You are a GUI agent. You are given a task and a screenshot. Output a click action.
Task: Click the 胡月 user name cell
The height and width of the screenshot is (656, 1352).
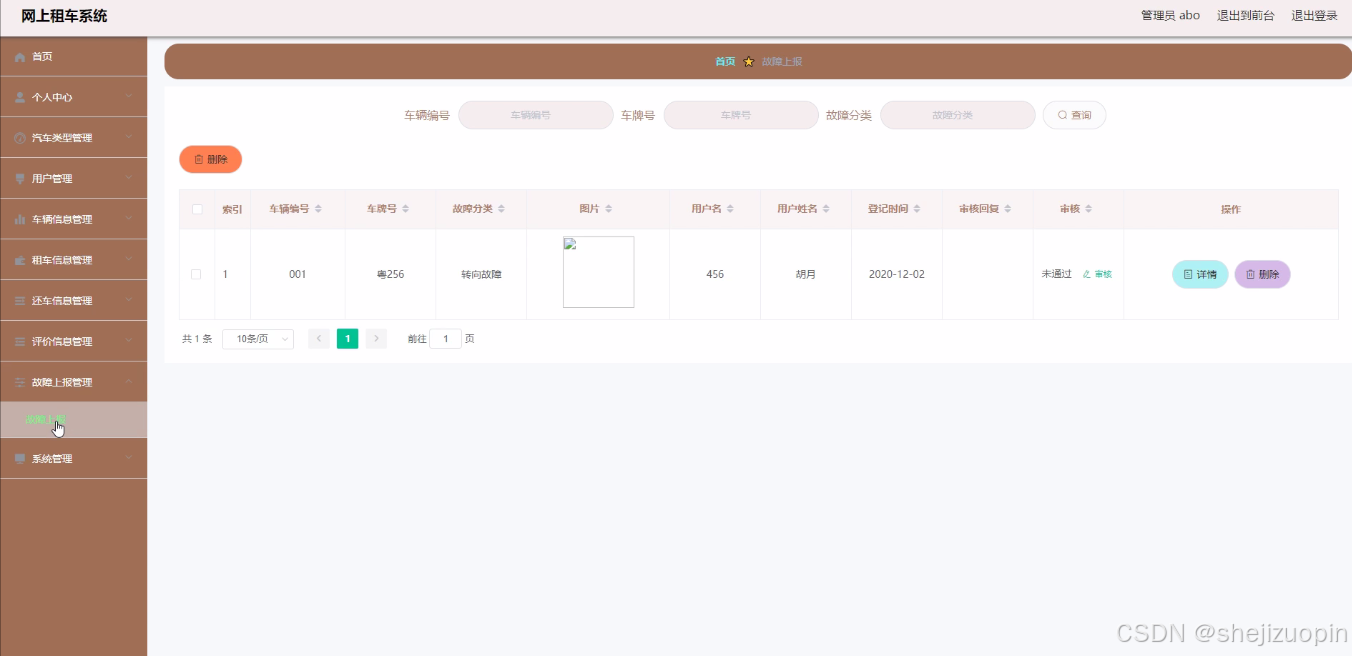[x=805, y=274]
